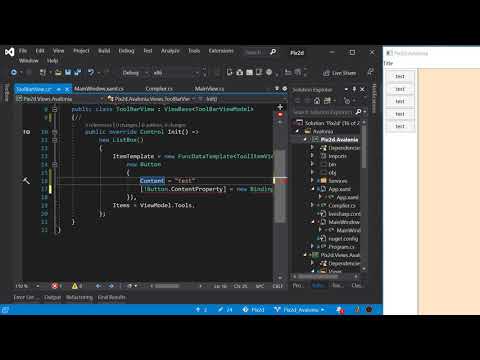Screen dimensions: 480x360
Task: Click the Live Share button
Action: point(340,73)
